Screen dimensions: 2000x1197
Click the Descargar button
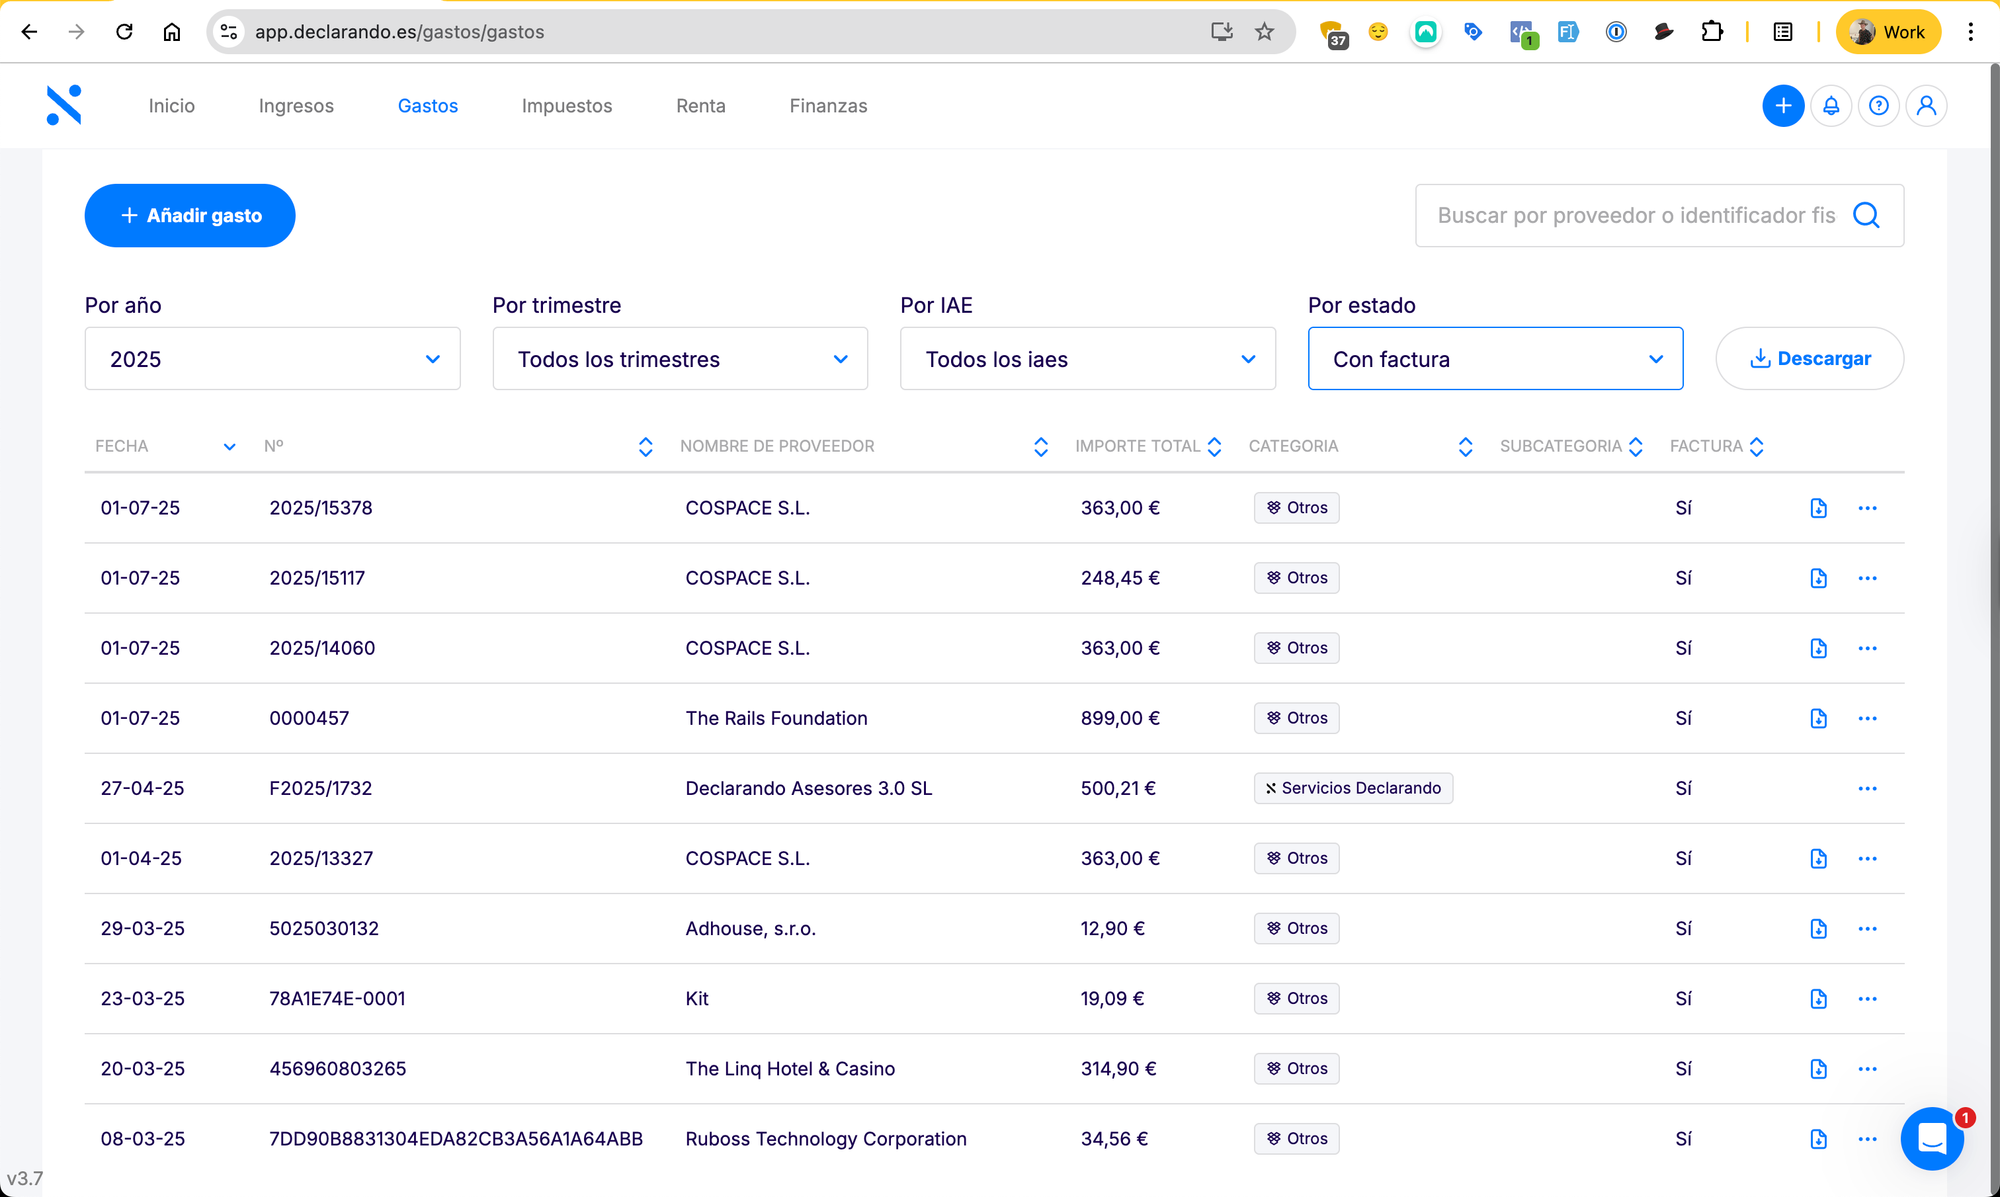coord(1809,359)
